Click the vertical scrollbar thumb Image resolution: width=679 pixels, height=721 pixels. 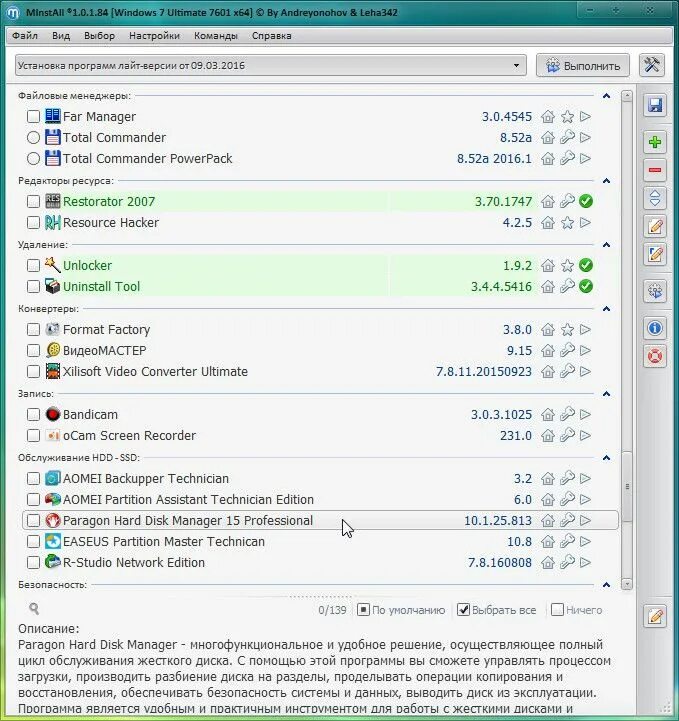626,486
